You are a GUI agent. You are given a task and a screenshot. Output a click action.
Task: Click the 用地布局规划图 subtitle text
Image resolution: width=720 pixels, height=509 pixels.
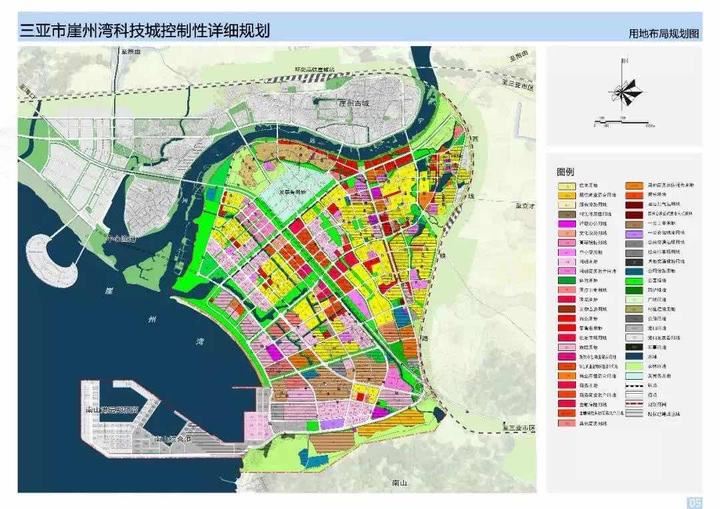pos(664,33)
